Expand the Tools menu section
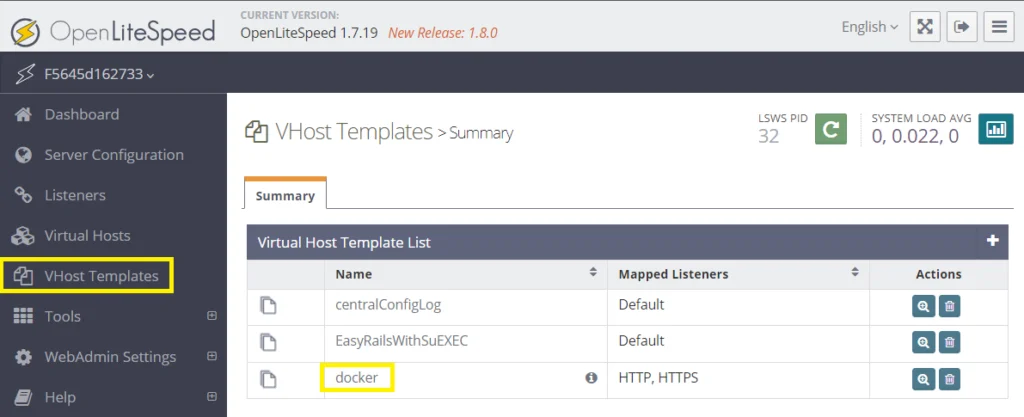The width and height of the screenshot is (1024, 417). click(x=211, y=316)
